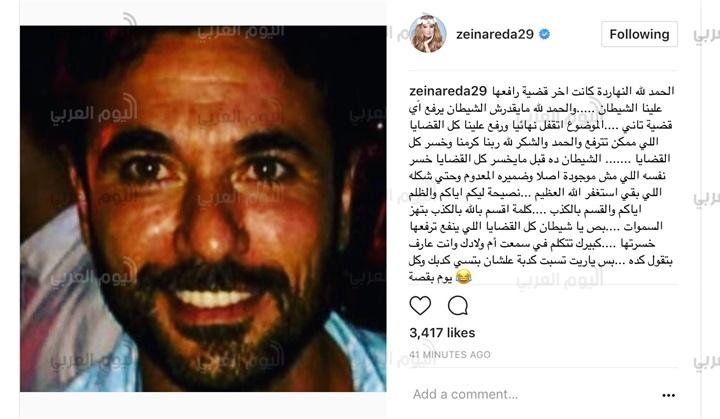Open the three-dot more options menu
This screenshot has height=419, width=720.
click(x=669, y=395)
